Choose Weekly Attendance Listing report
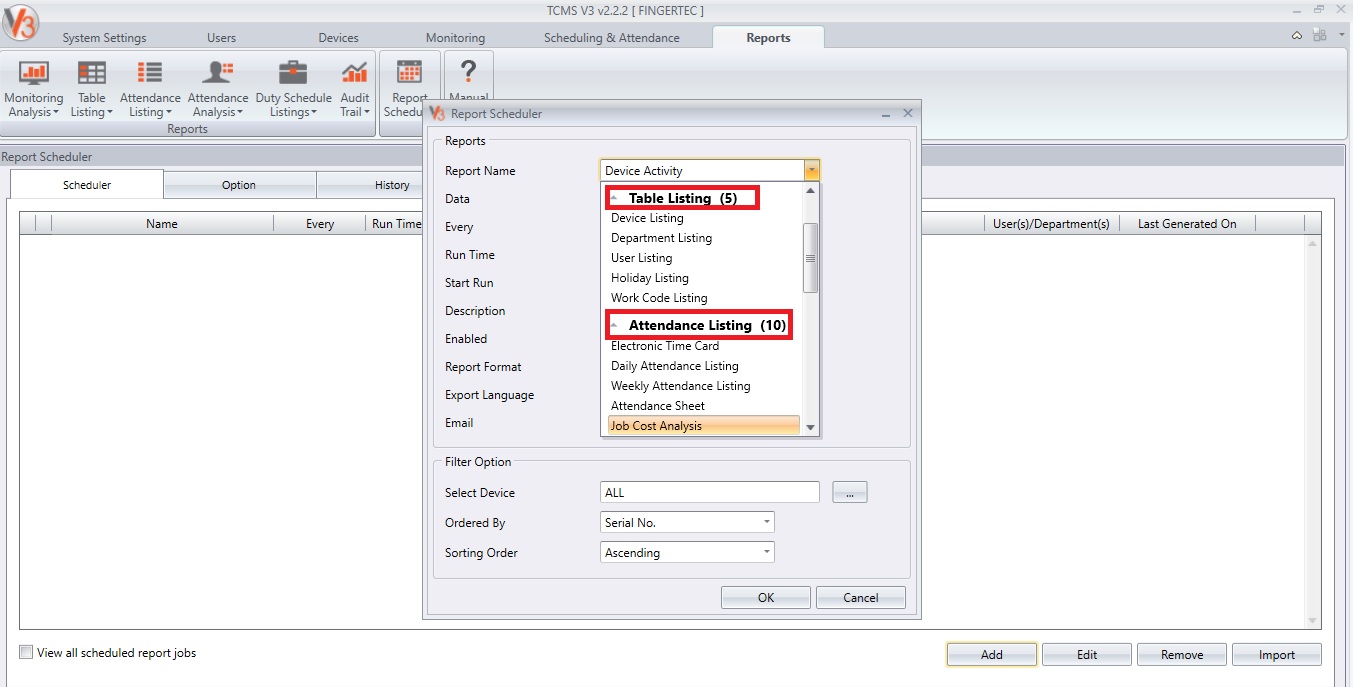The height and width of the screenshot is (687, 1353). click(x=680, y=386)
